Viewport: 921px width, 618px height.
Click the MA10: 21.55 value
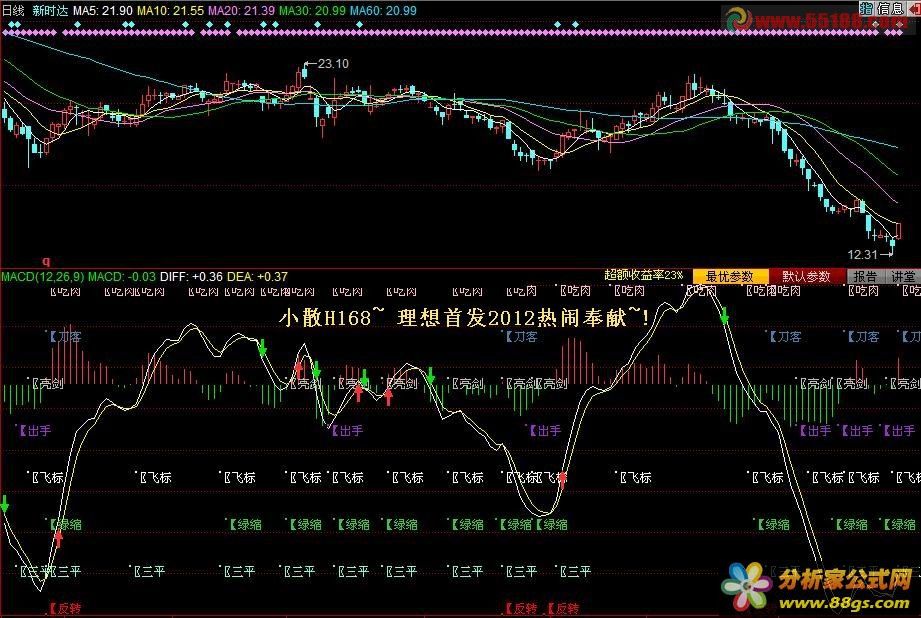point(170,11)
